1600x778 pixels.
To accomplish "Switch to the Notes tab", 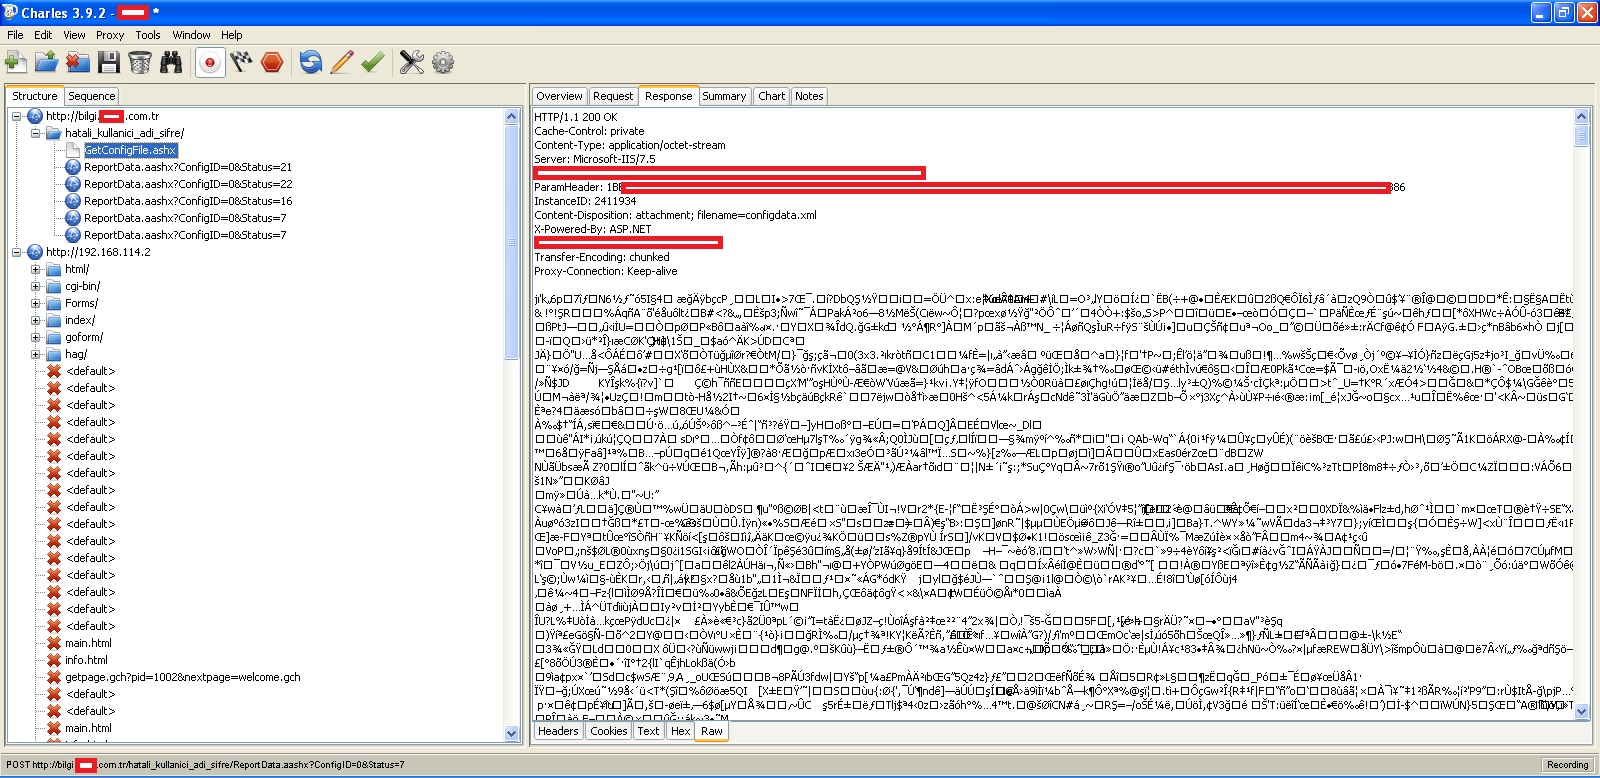I will pyautogui.click(x=809, y=96).
